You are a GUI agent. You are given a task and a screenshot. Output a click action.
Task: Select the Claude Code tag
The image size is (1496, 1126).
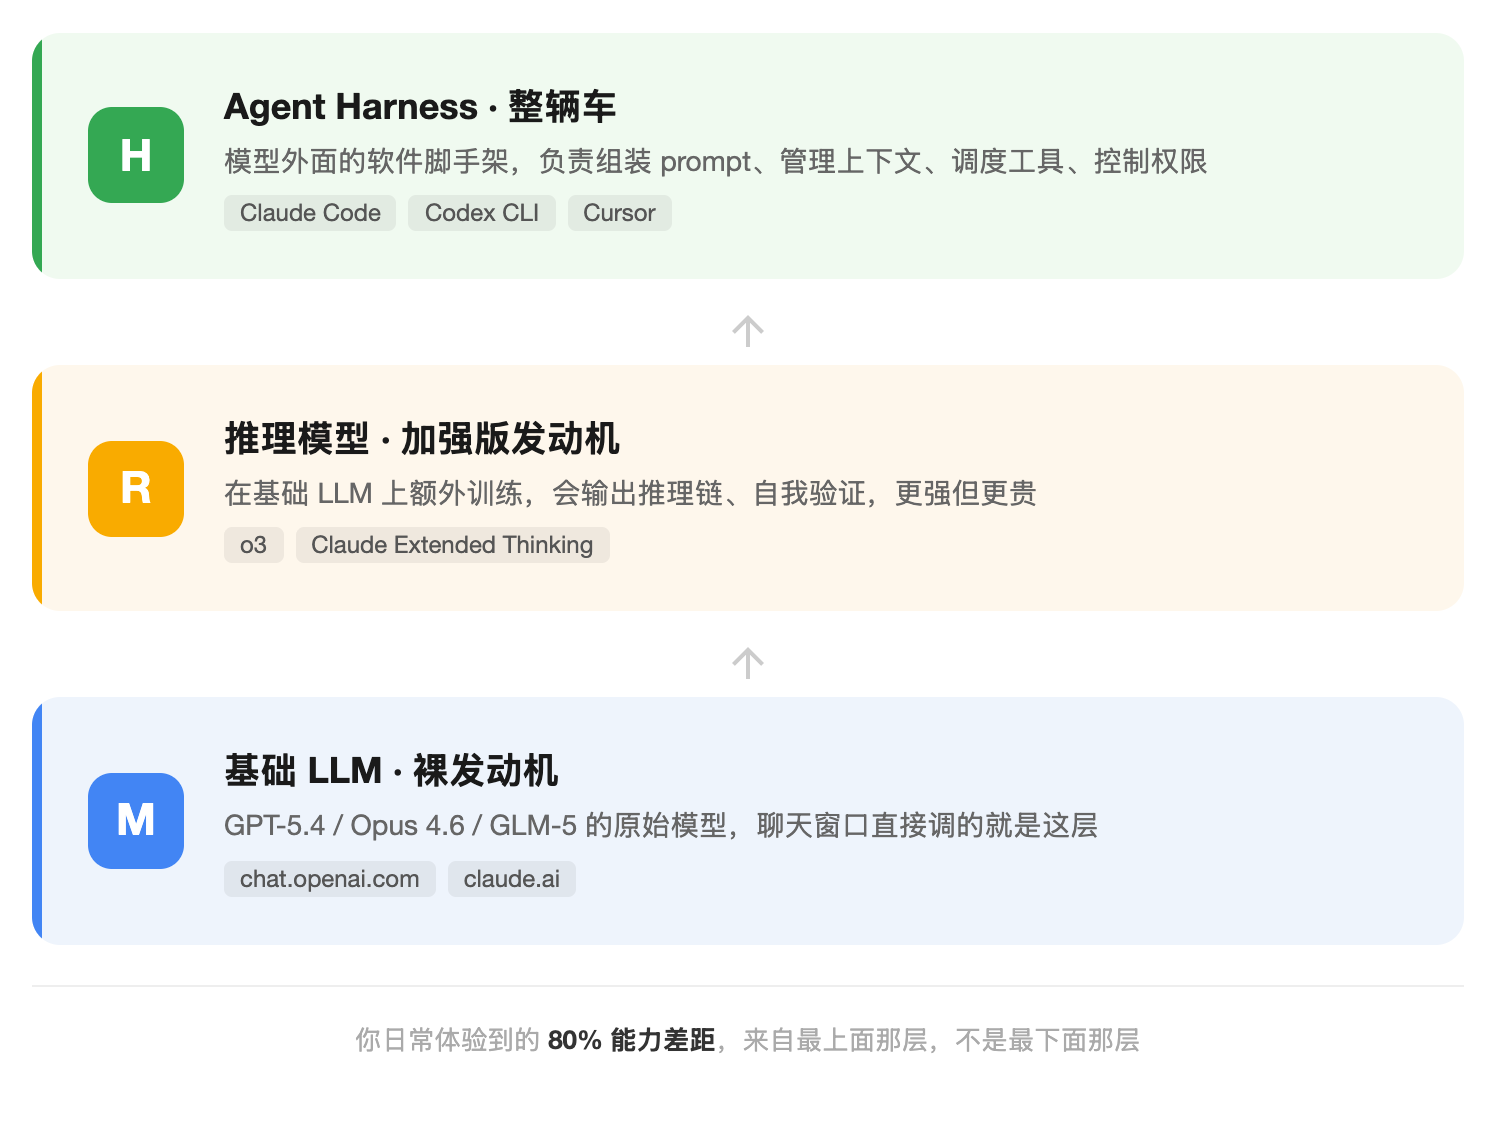(310, 213)
